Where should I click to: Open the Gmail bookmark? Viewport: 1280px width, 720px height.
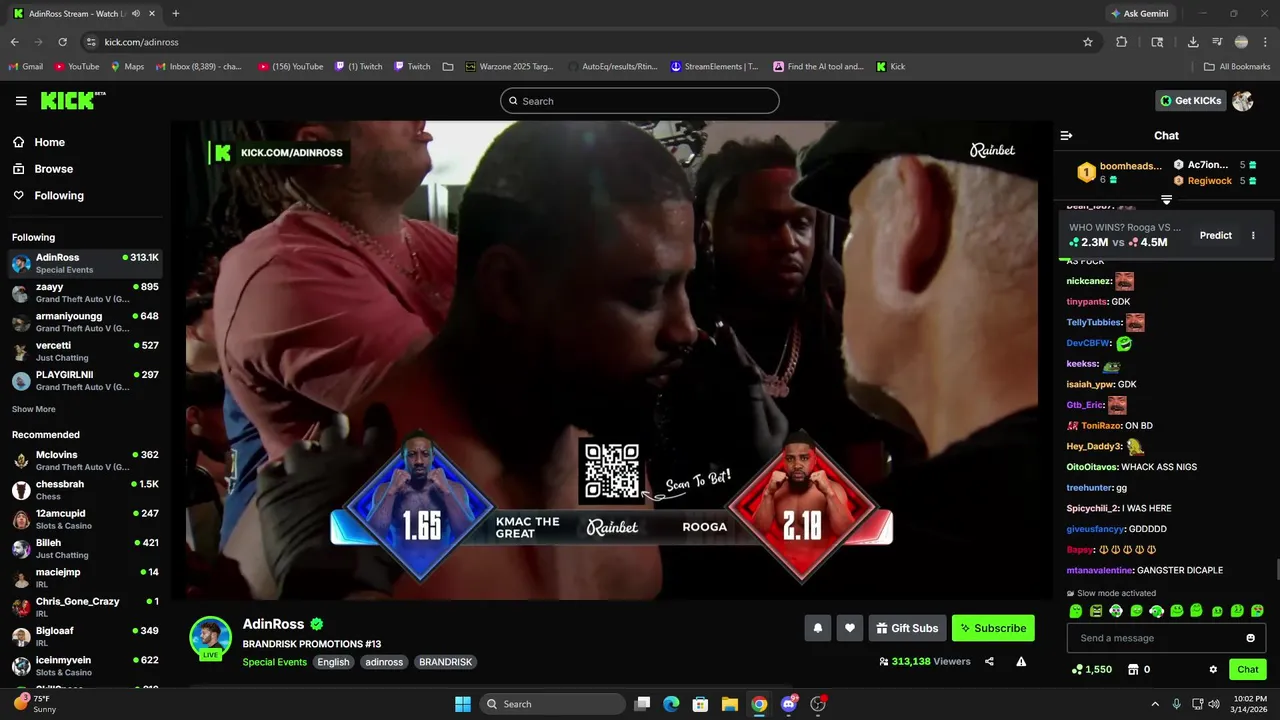point(25,67)
